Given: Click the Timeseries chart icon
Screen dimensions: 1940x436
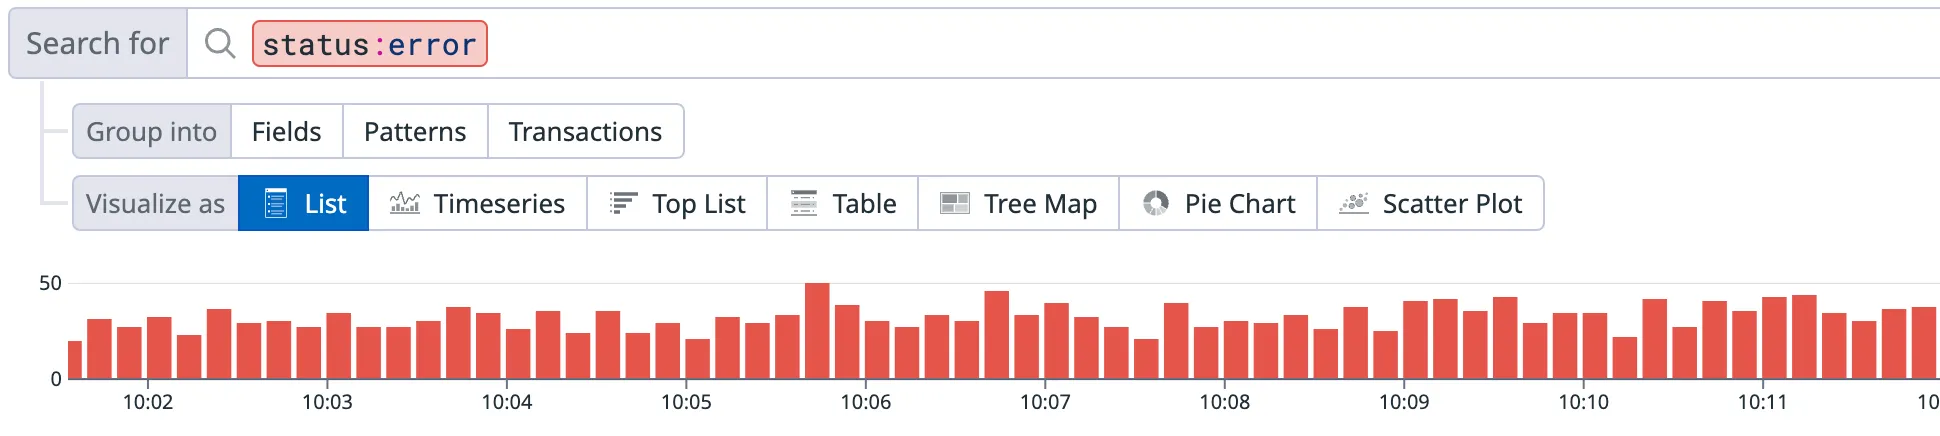Looking at the screenshot, I should click(x=404, y=204).
